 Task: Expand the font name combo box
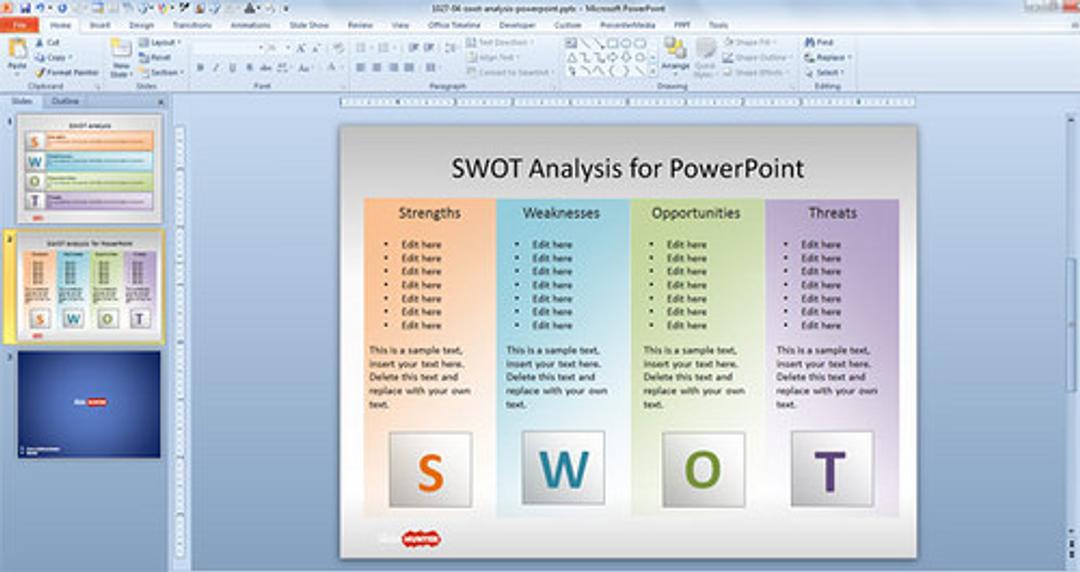260,48
